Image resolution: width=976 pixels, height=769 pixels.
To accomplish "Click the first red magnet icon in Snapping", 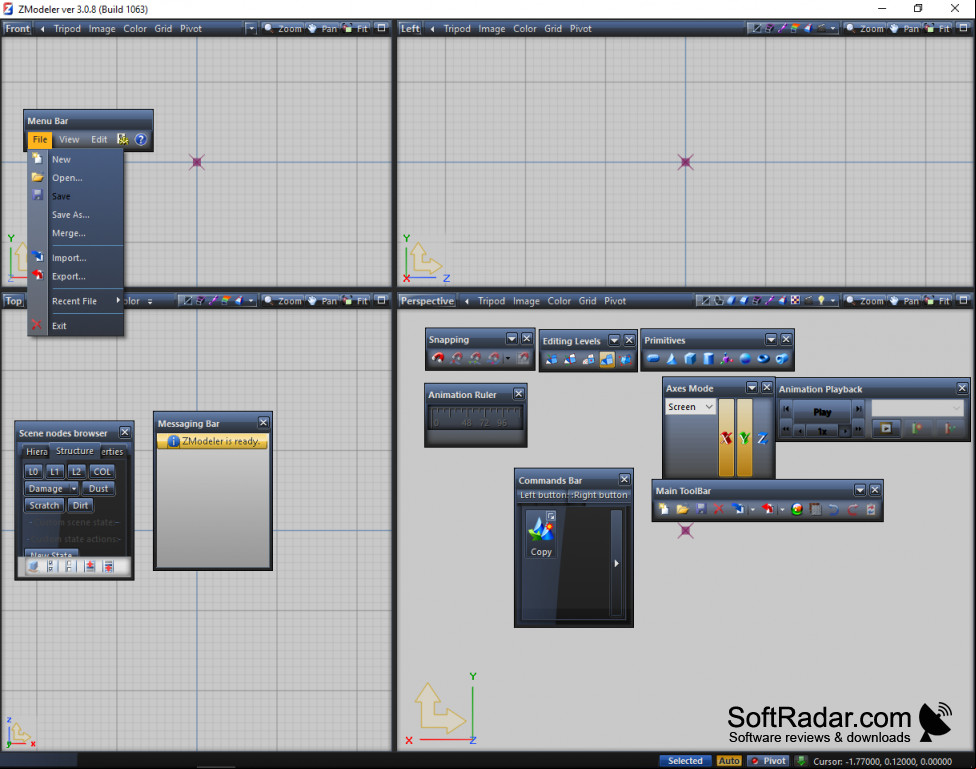I will [438, 358].
